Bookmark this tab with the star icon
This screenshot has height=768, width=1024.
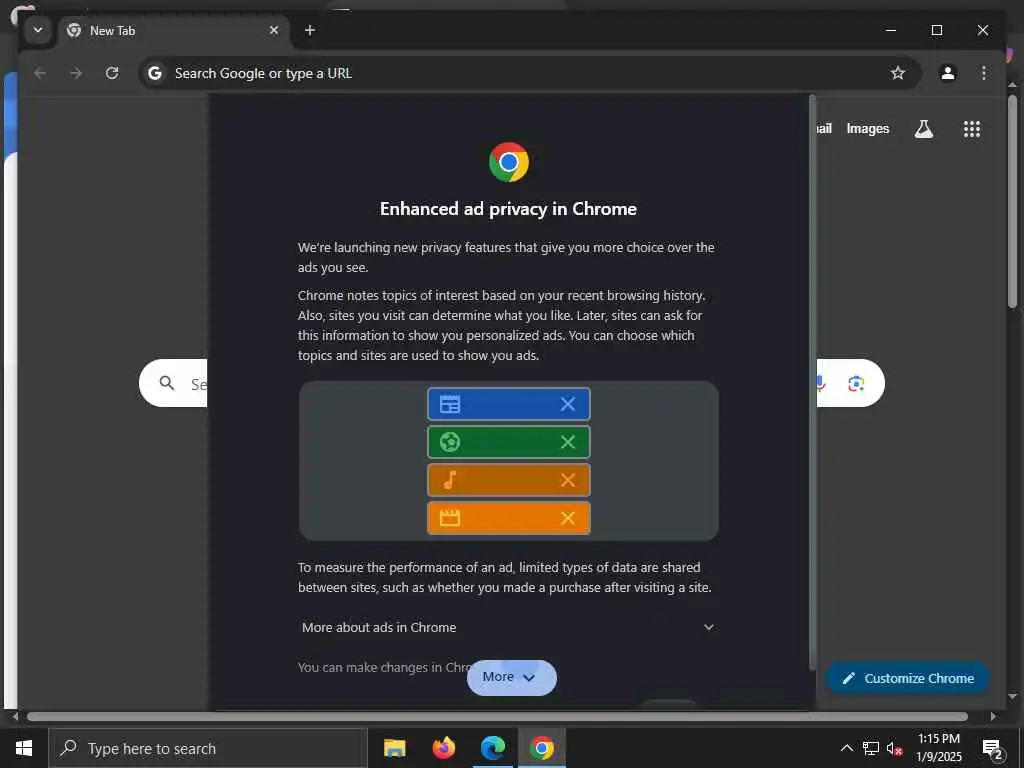pyautogui.click(x=898, y=73)
